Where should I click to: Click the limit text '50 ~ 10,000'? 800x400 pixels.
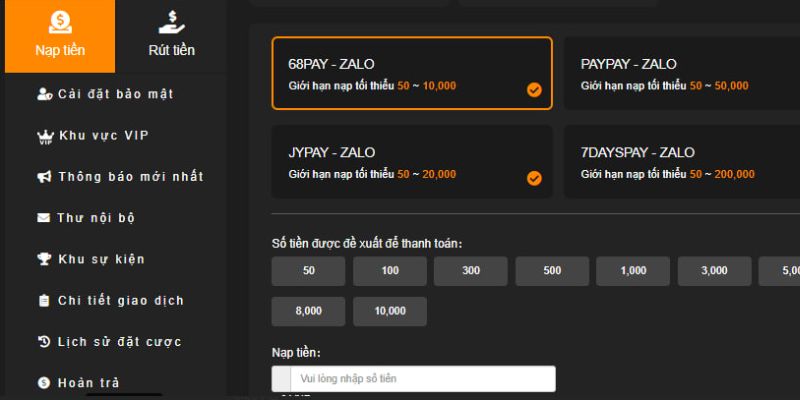[427, 86]
